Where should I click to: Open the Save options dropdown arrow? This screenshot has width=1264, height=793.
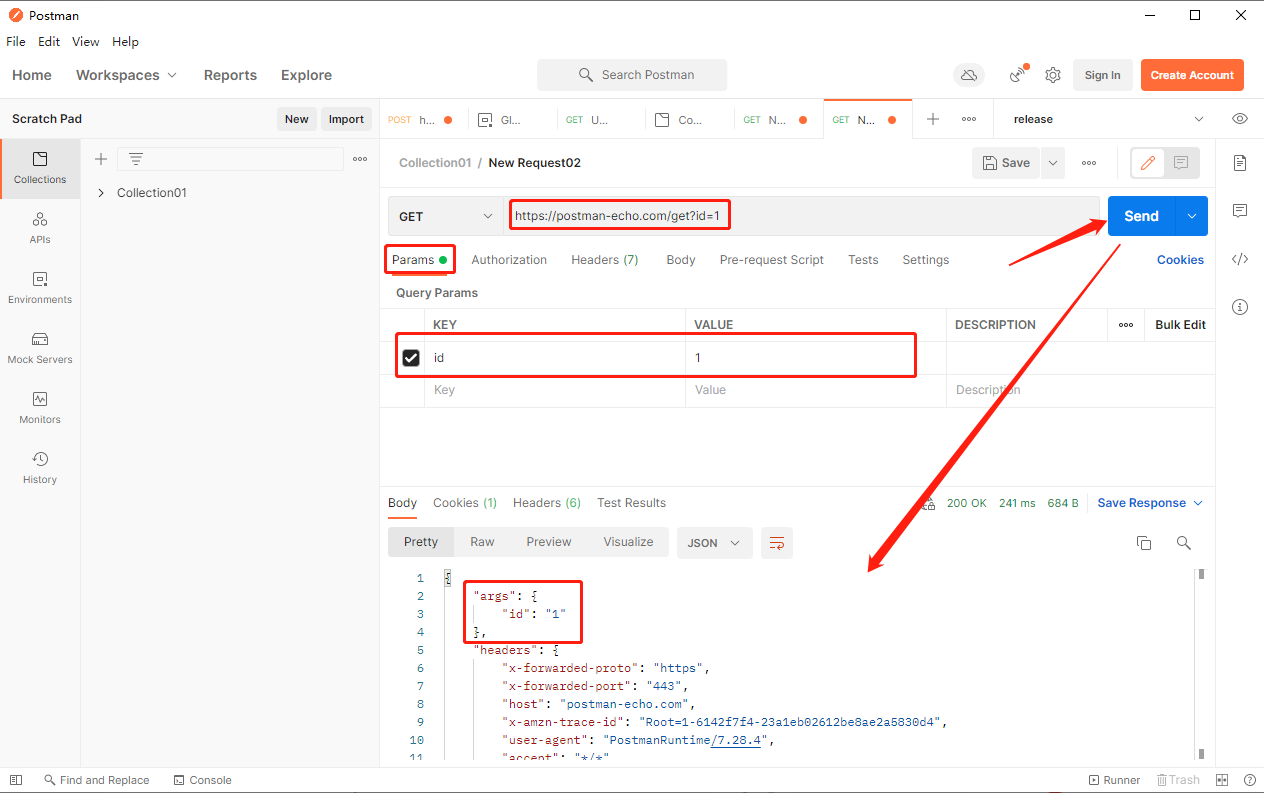point(1053,163)
